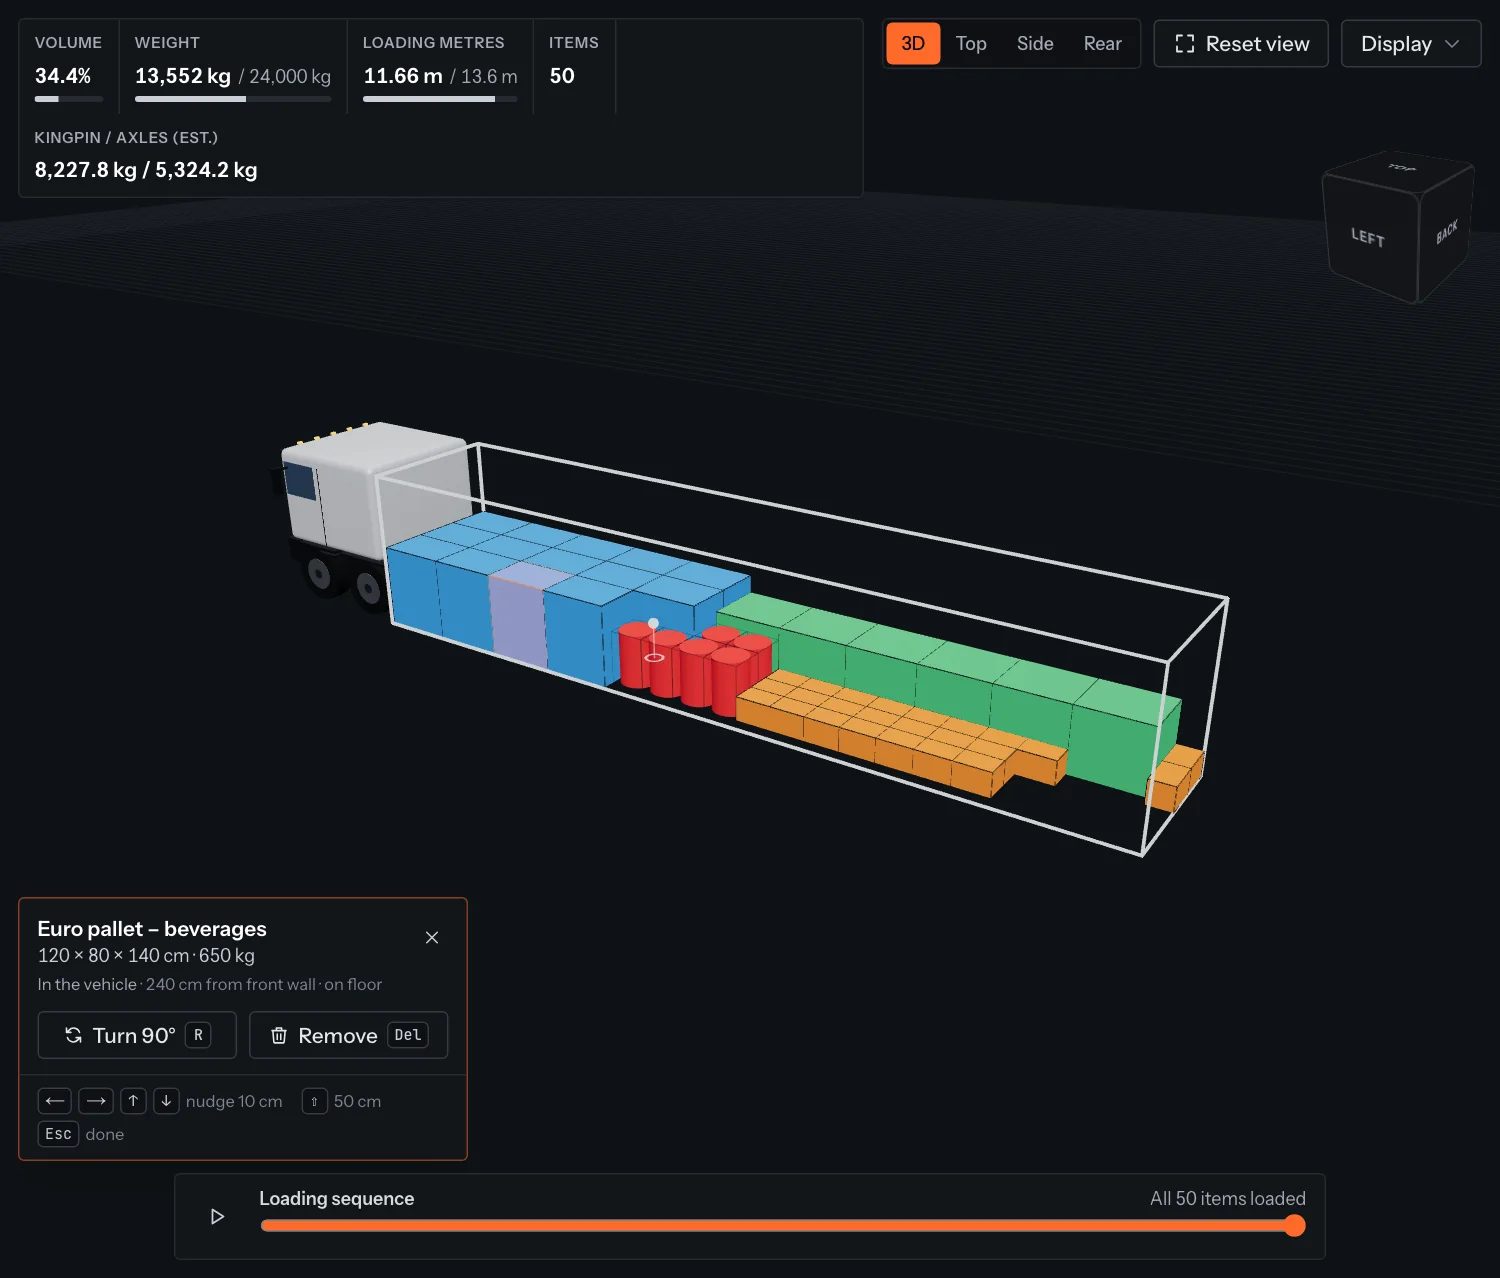Click the selected item gizmo handle

(x=654, y=623)
